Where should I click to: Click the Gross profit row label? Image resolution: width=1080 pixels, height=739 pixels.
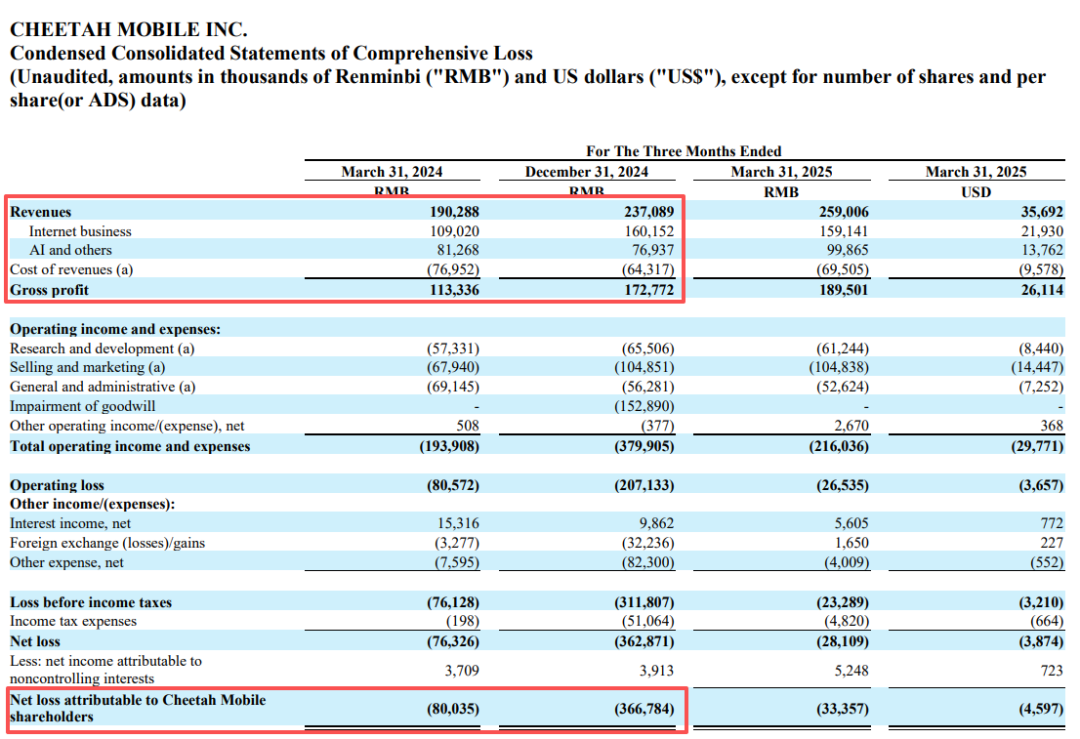pyautogui.click(x=49, y=290)
